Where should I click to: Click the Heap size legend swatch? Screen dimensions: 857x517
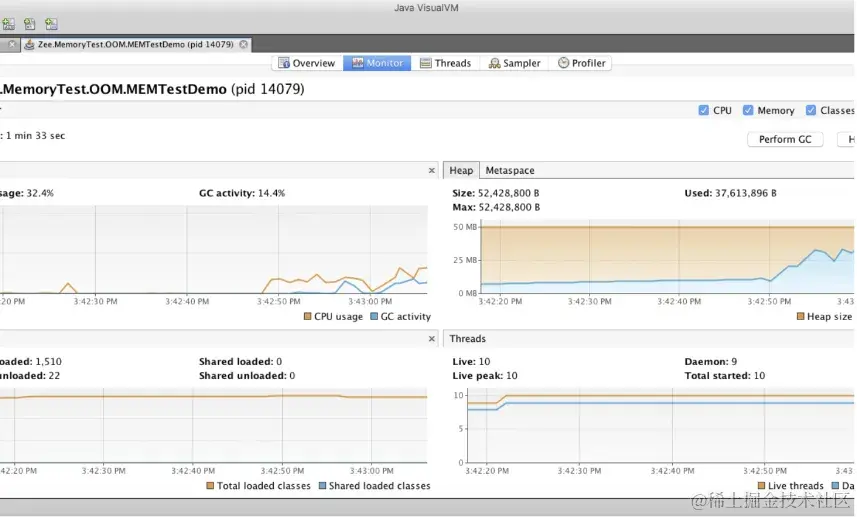[801, 316]
